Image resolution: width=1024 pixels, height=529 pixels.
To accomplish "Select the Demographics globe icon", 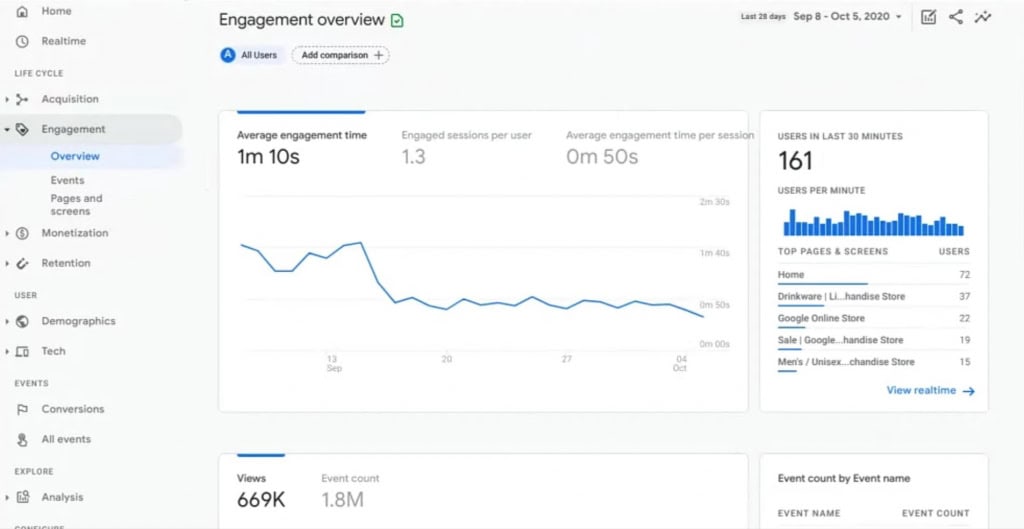I will pos(22,321).
